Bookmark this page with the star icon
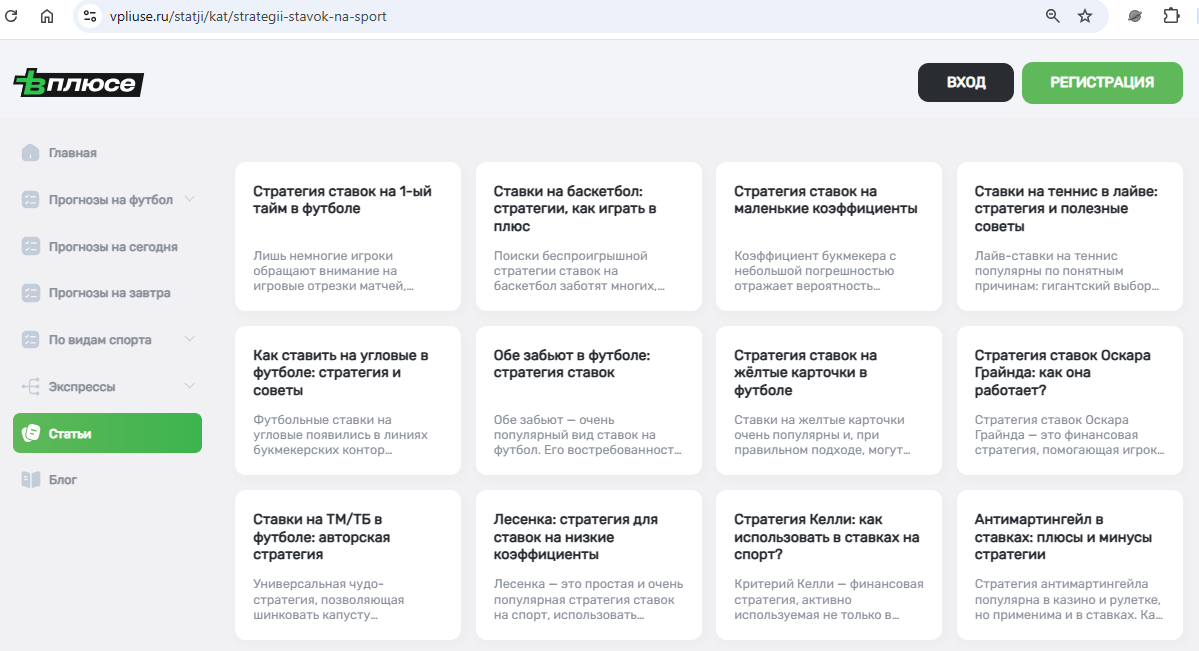 coord(1085,16)
